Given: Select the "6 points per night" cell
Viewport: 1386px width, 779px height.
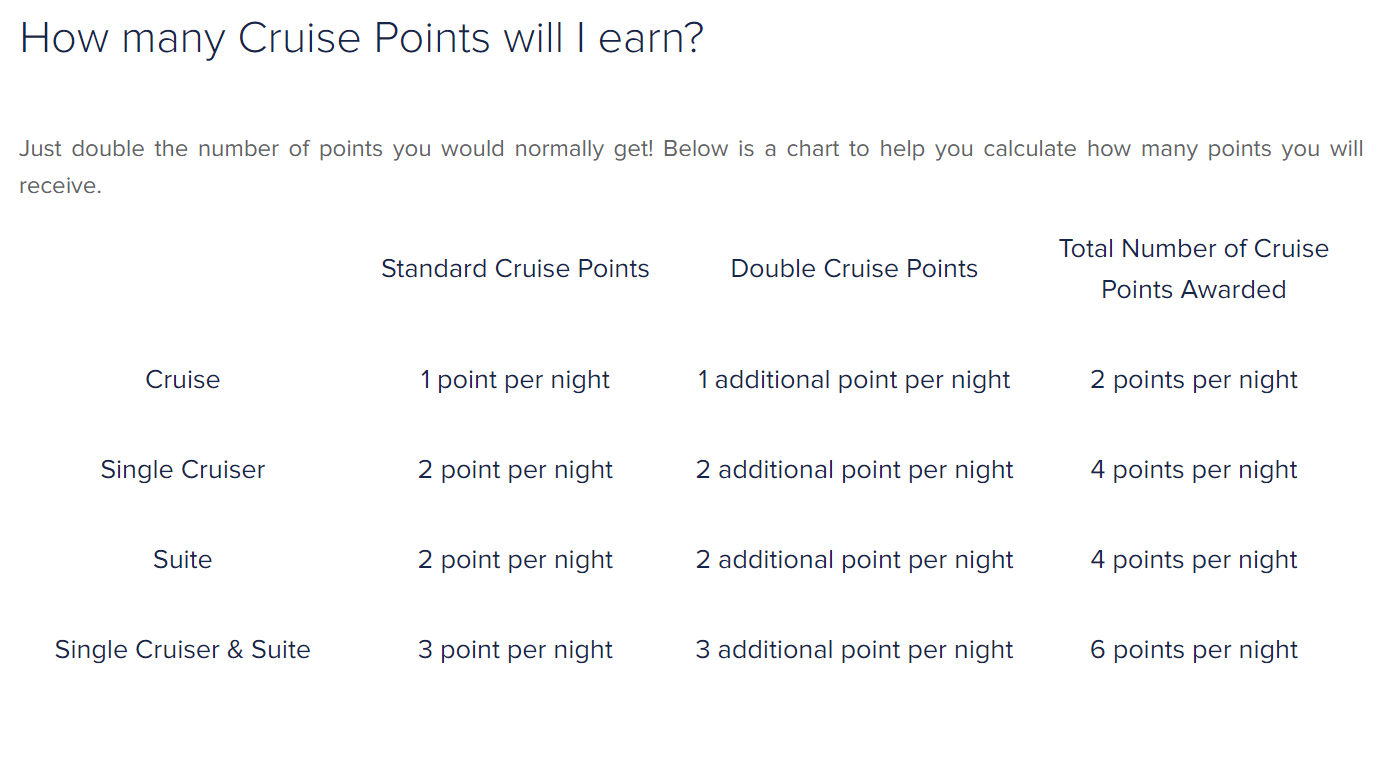Looking at the screenshot, I should coord(1193,650).
